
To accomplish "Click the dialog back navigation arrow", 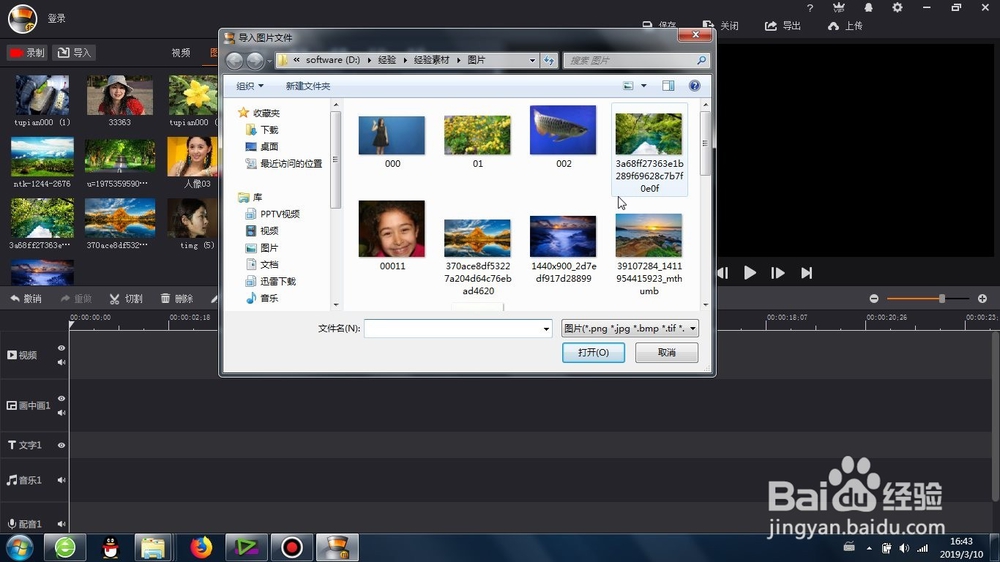I will tap(234, 60).
